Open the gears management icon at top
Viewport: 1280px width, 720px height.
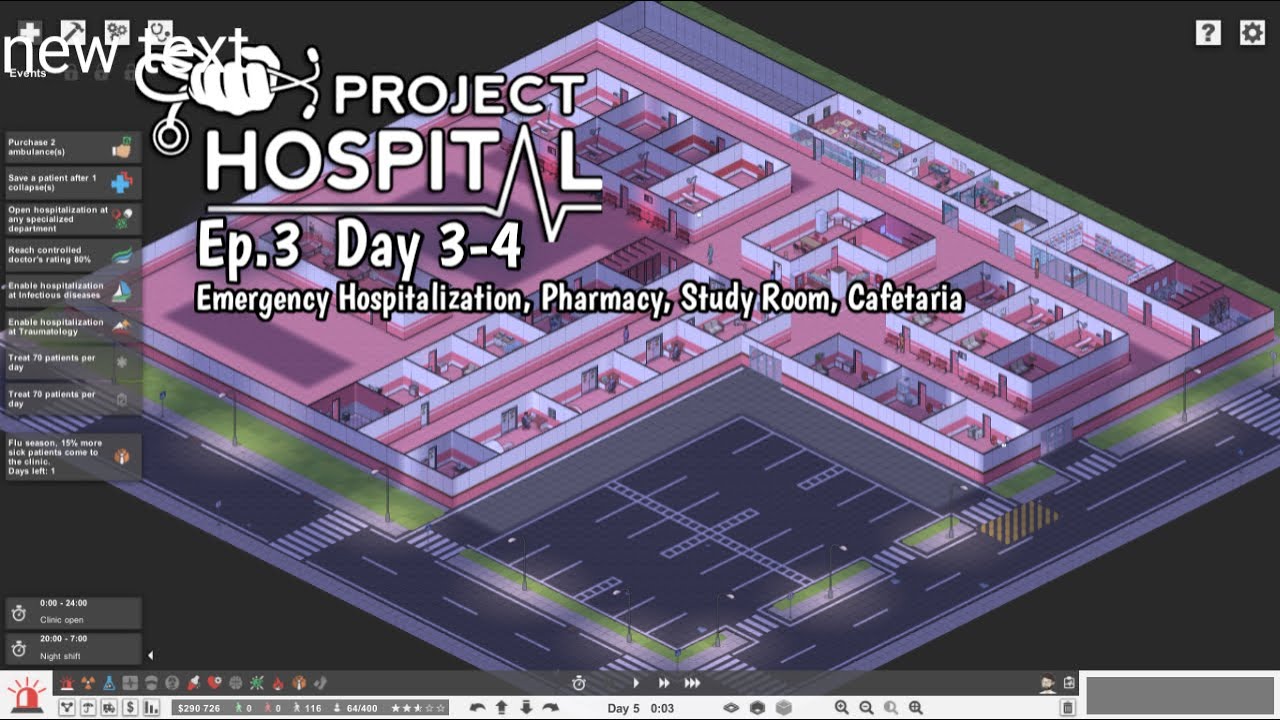tap(117, 32)
